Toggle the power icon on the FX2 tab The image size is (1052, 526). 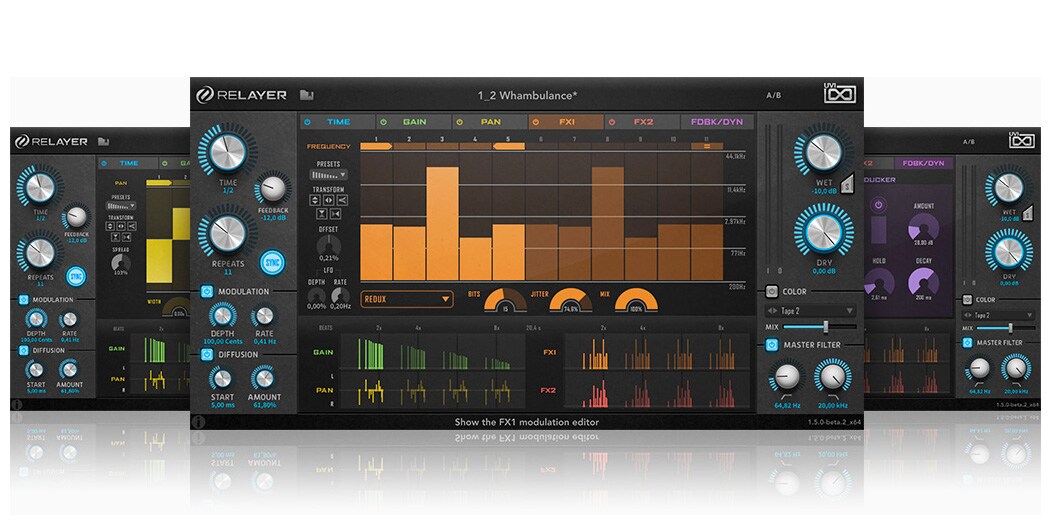coord(612,122)
